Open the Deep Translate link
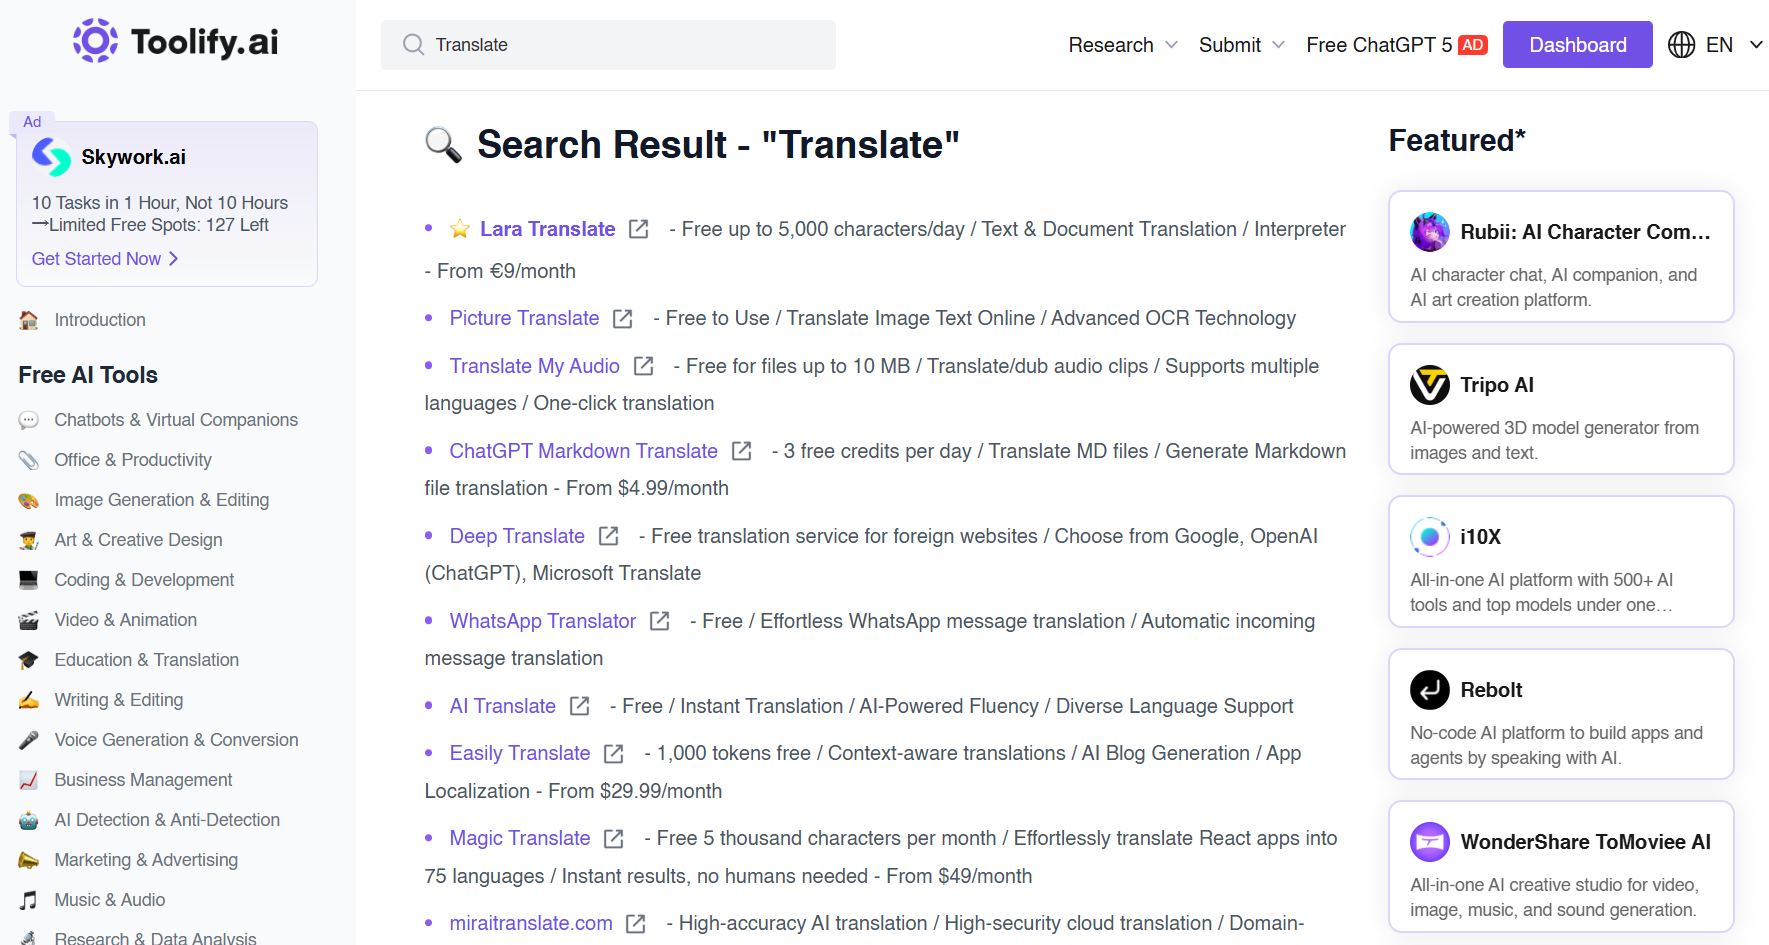 click(517, 536)
